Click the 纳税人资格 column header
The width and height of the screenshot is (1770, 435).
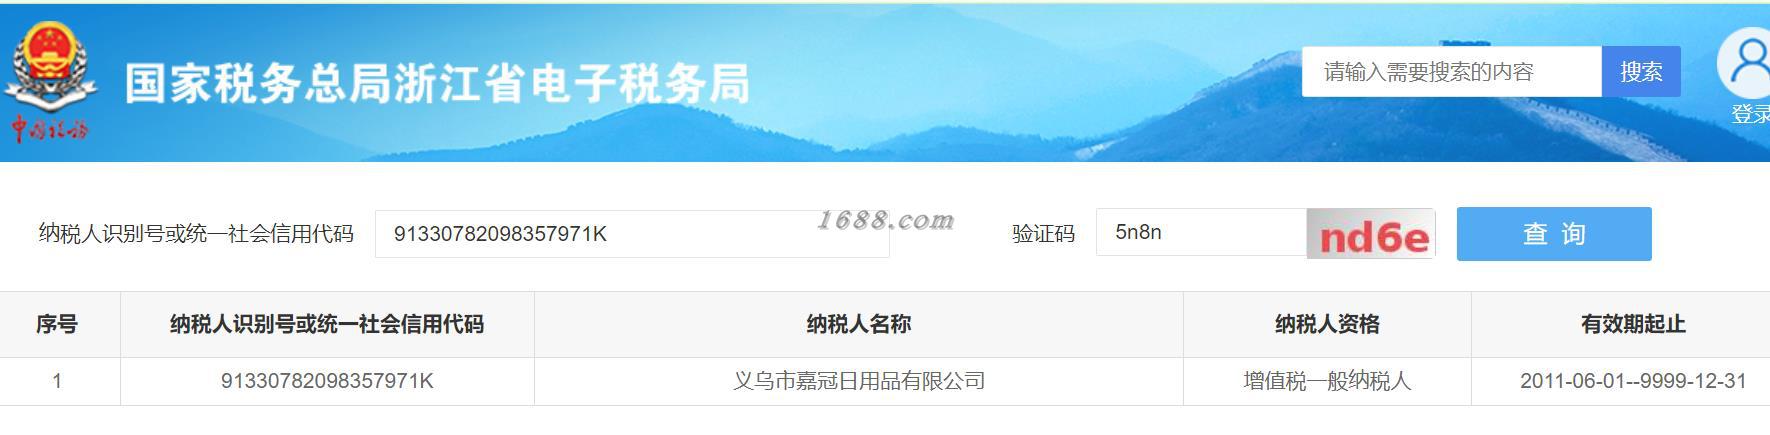[1327, 324]
